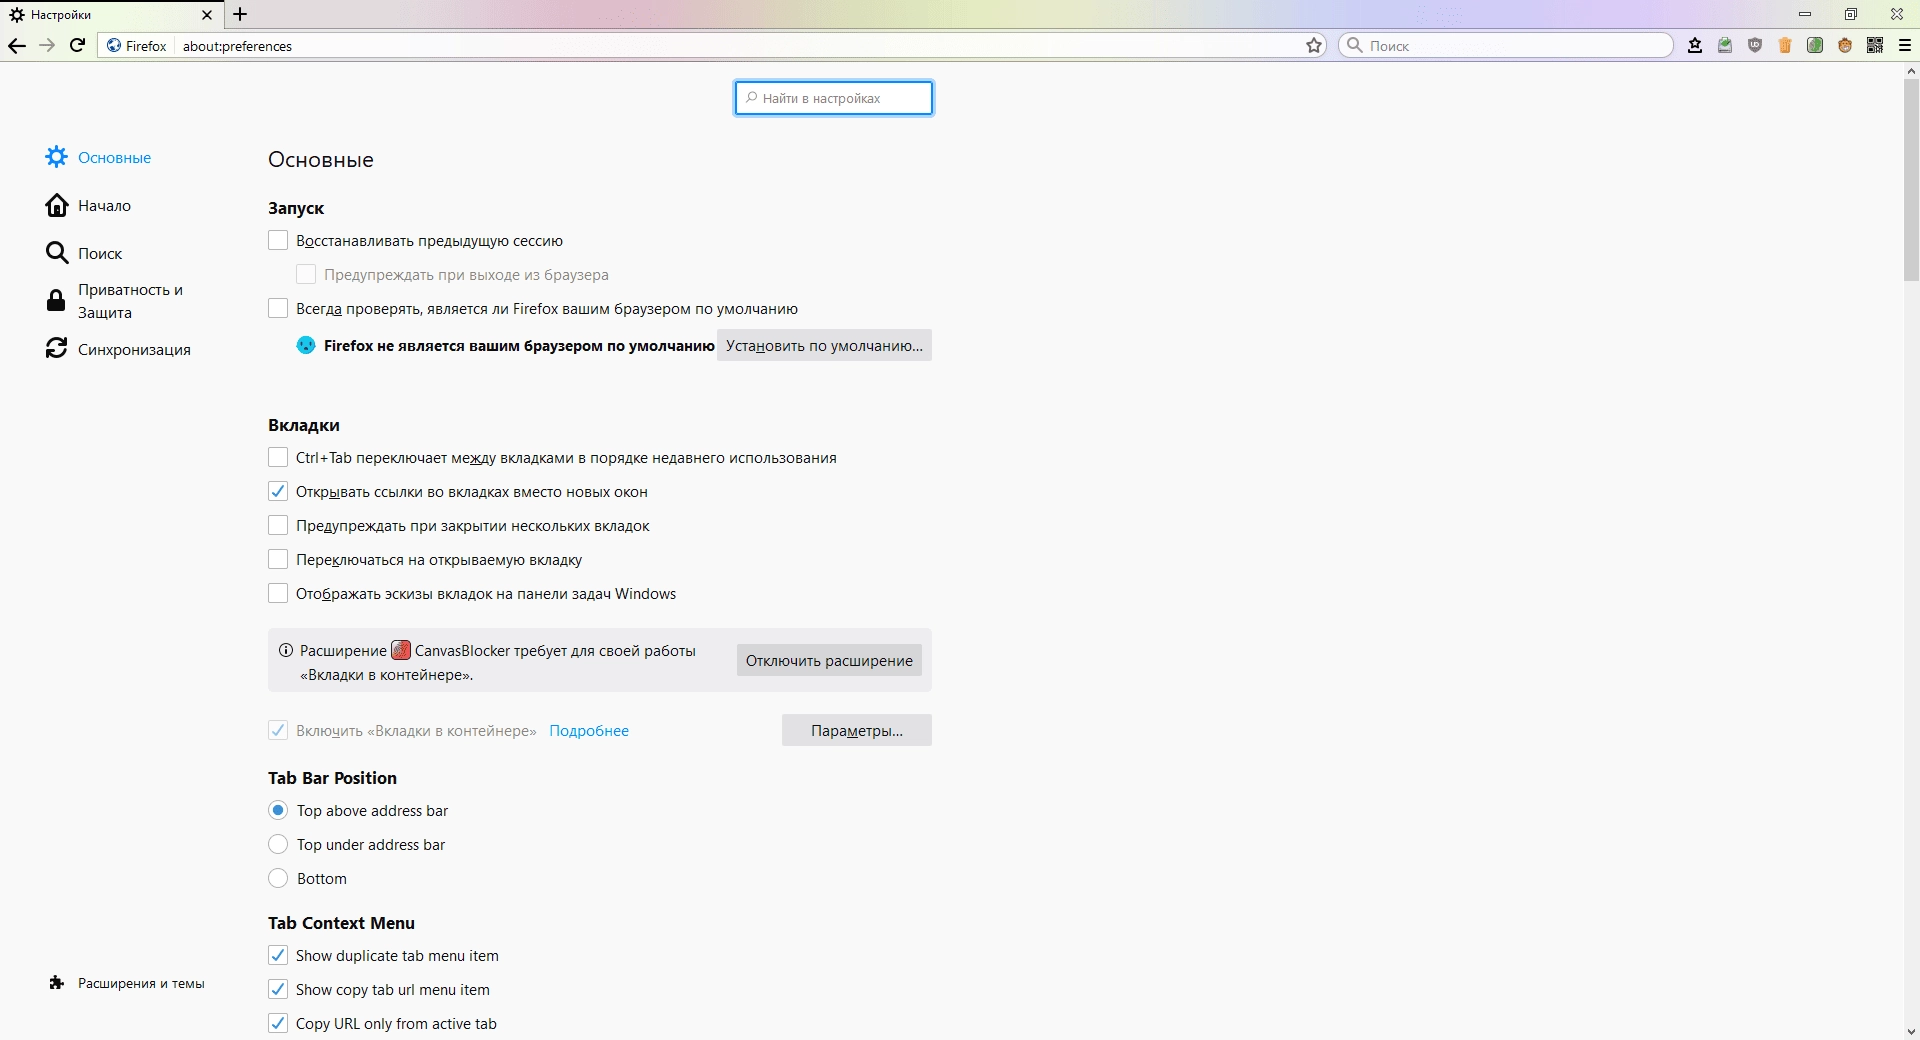The image size is (1920, 1040).
Task: Open the Начало settings category
Action: (x=88, y=205)
